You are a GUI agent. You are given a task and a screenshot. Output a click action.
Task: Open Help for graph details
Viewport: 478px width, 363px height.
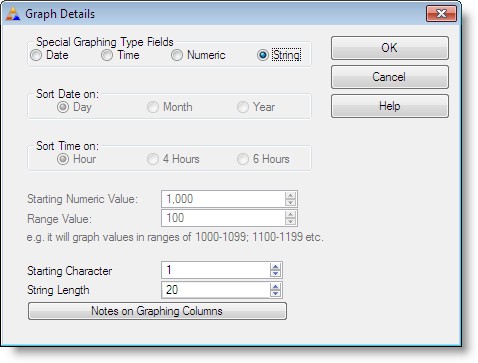(390, 106)
